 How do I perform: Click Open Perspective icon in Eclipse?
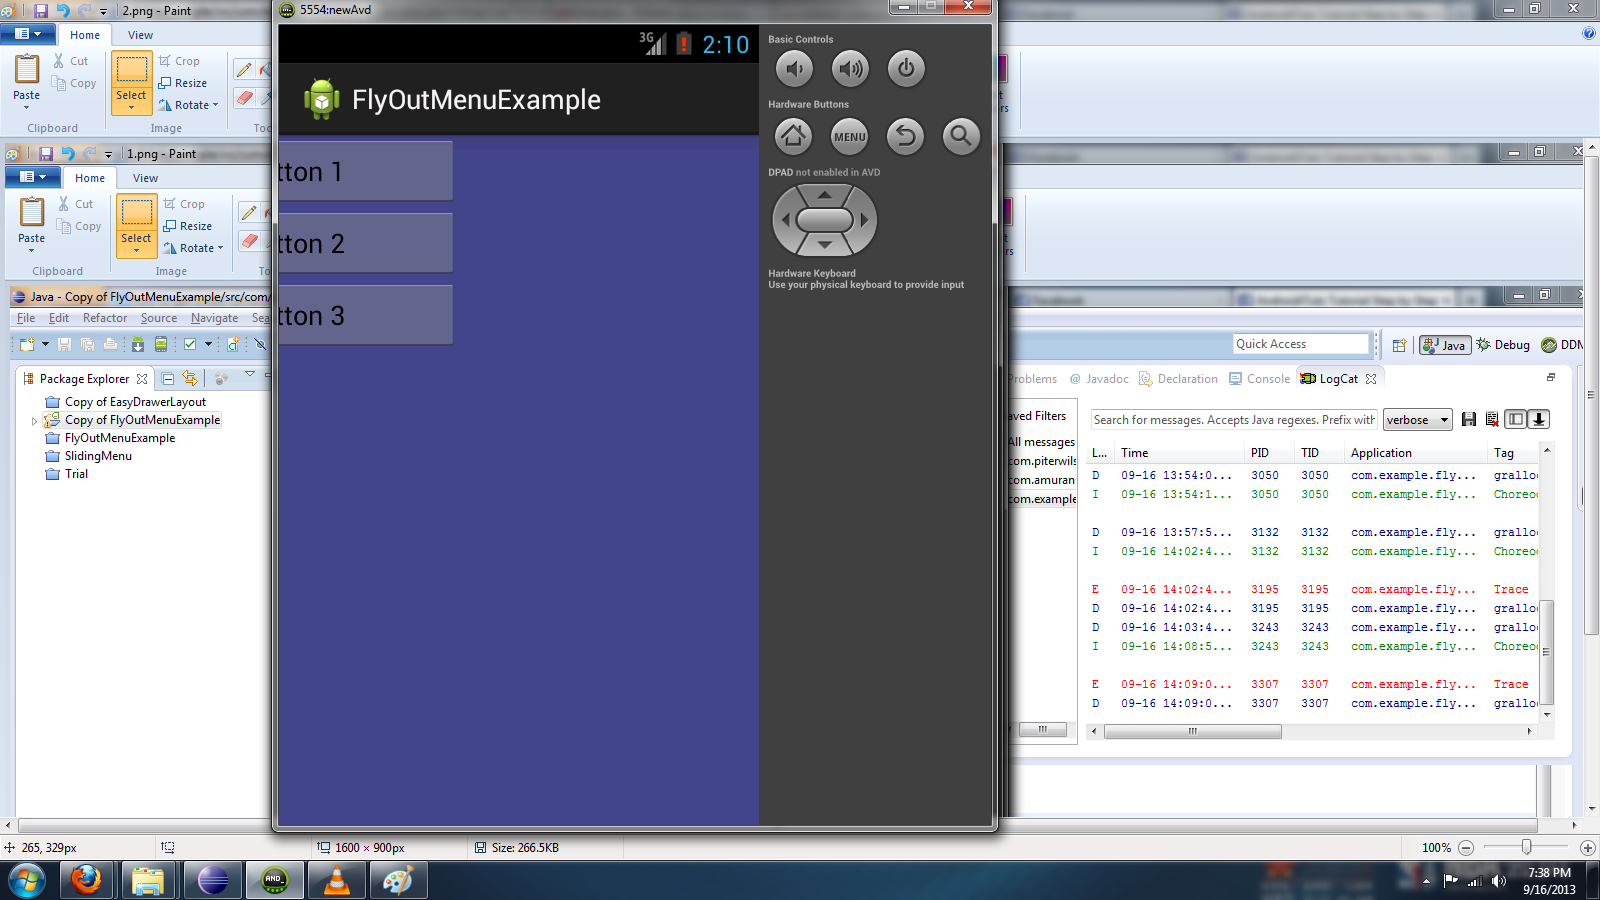tap(1399, 345)
